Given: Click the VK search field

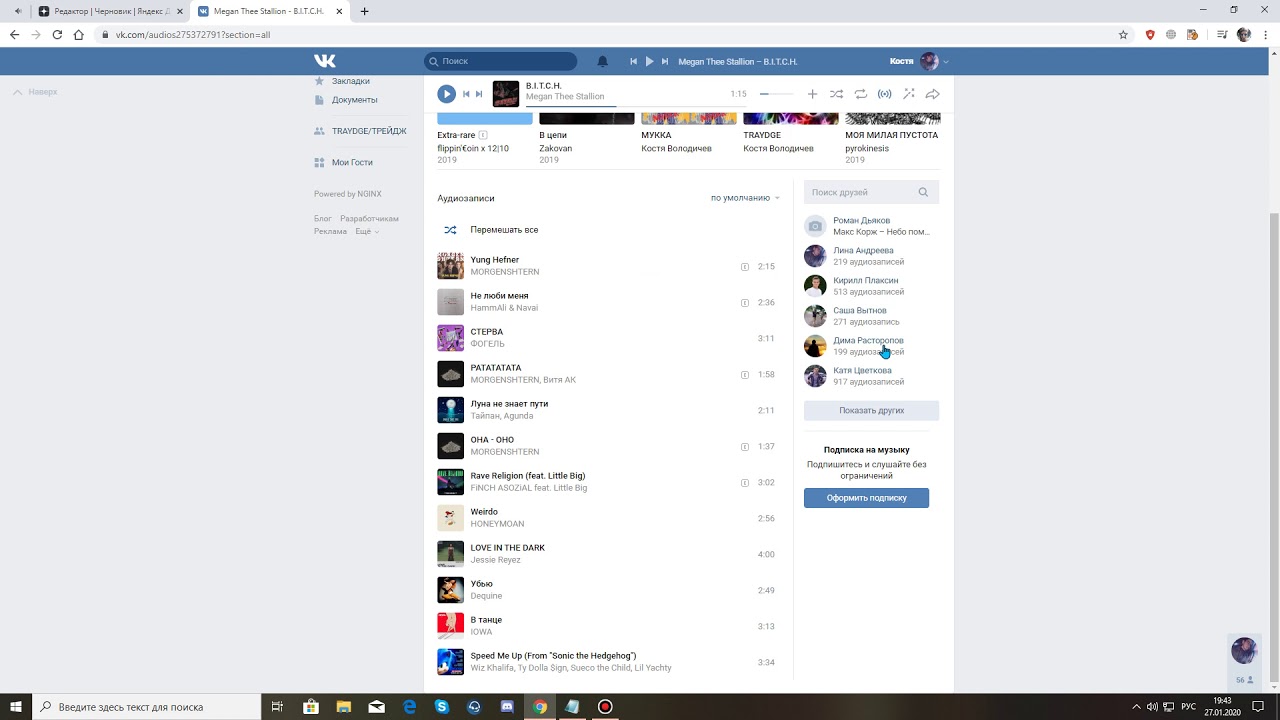Looking at the screenshot, I should [500, 61].
